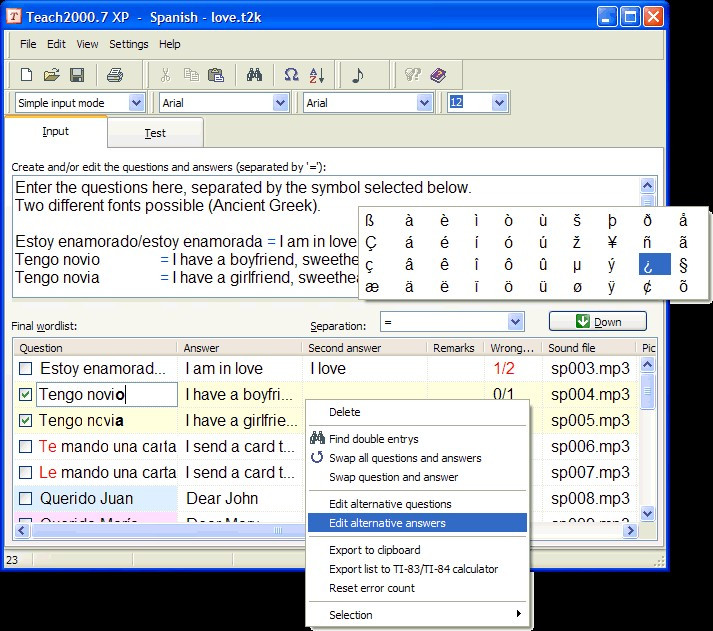Choose Reset error count

[418, 588]
